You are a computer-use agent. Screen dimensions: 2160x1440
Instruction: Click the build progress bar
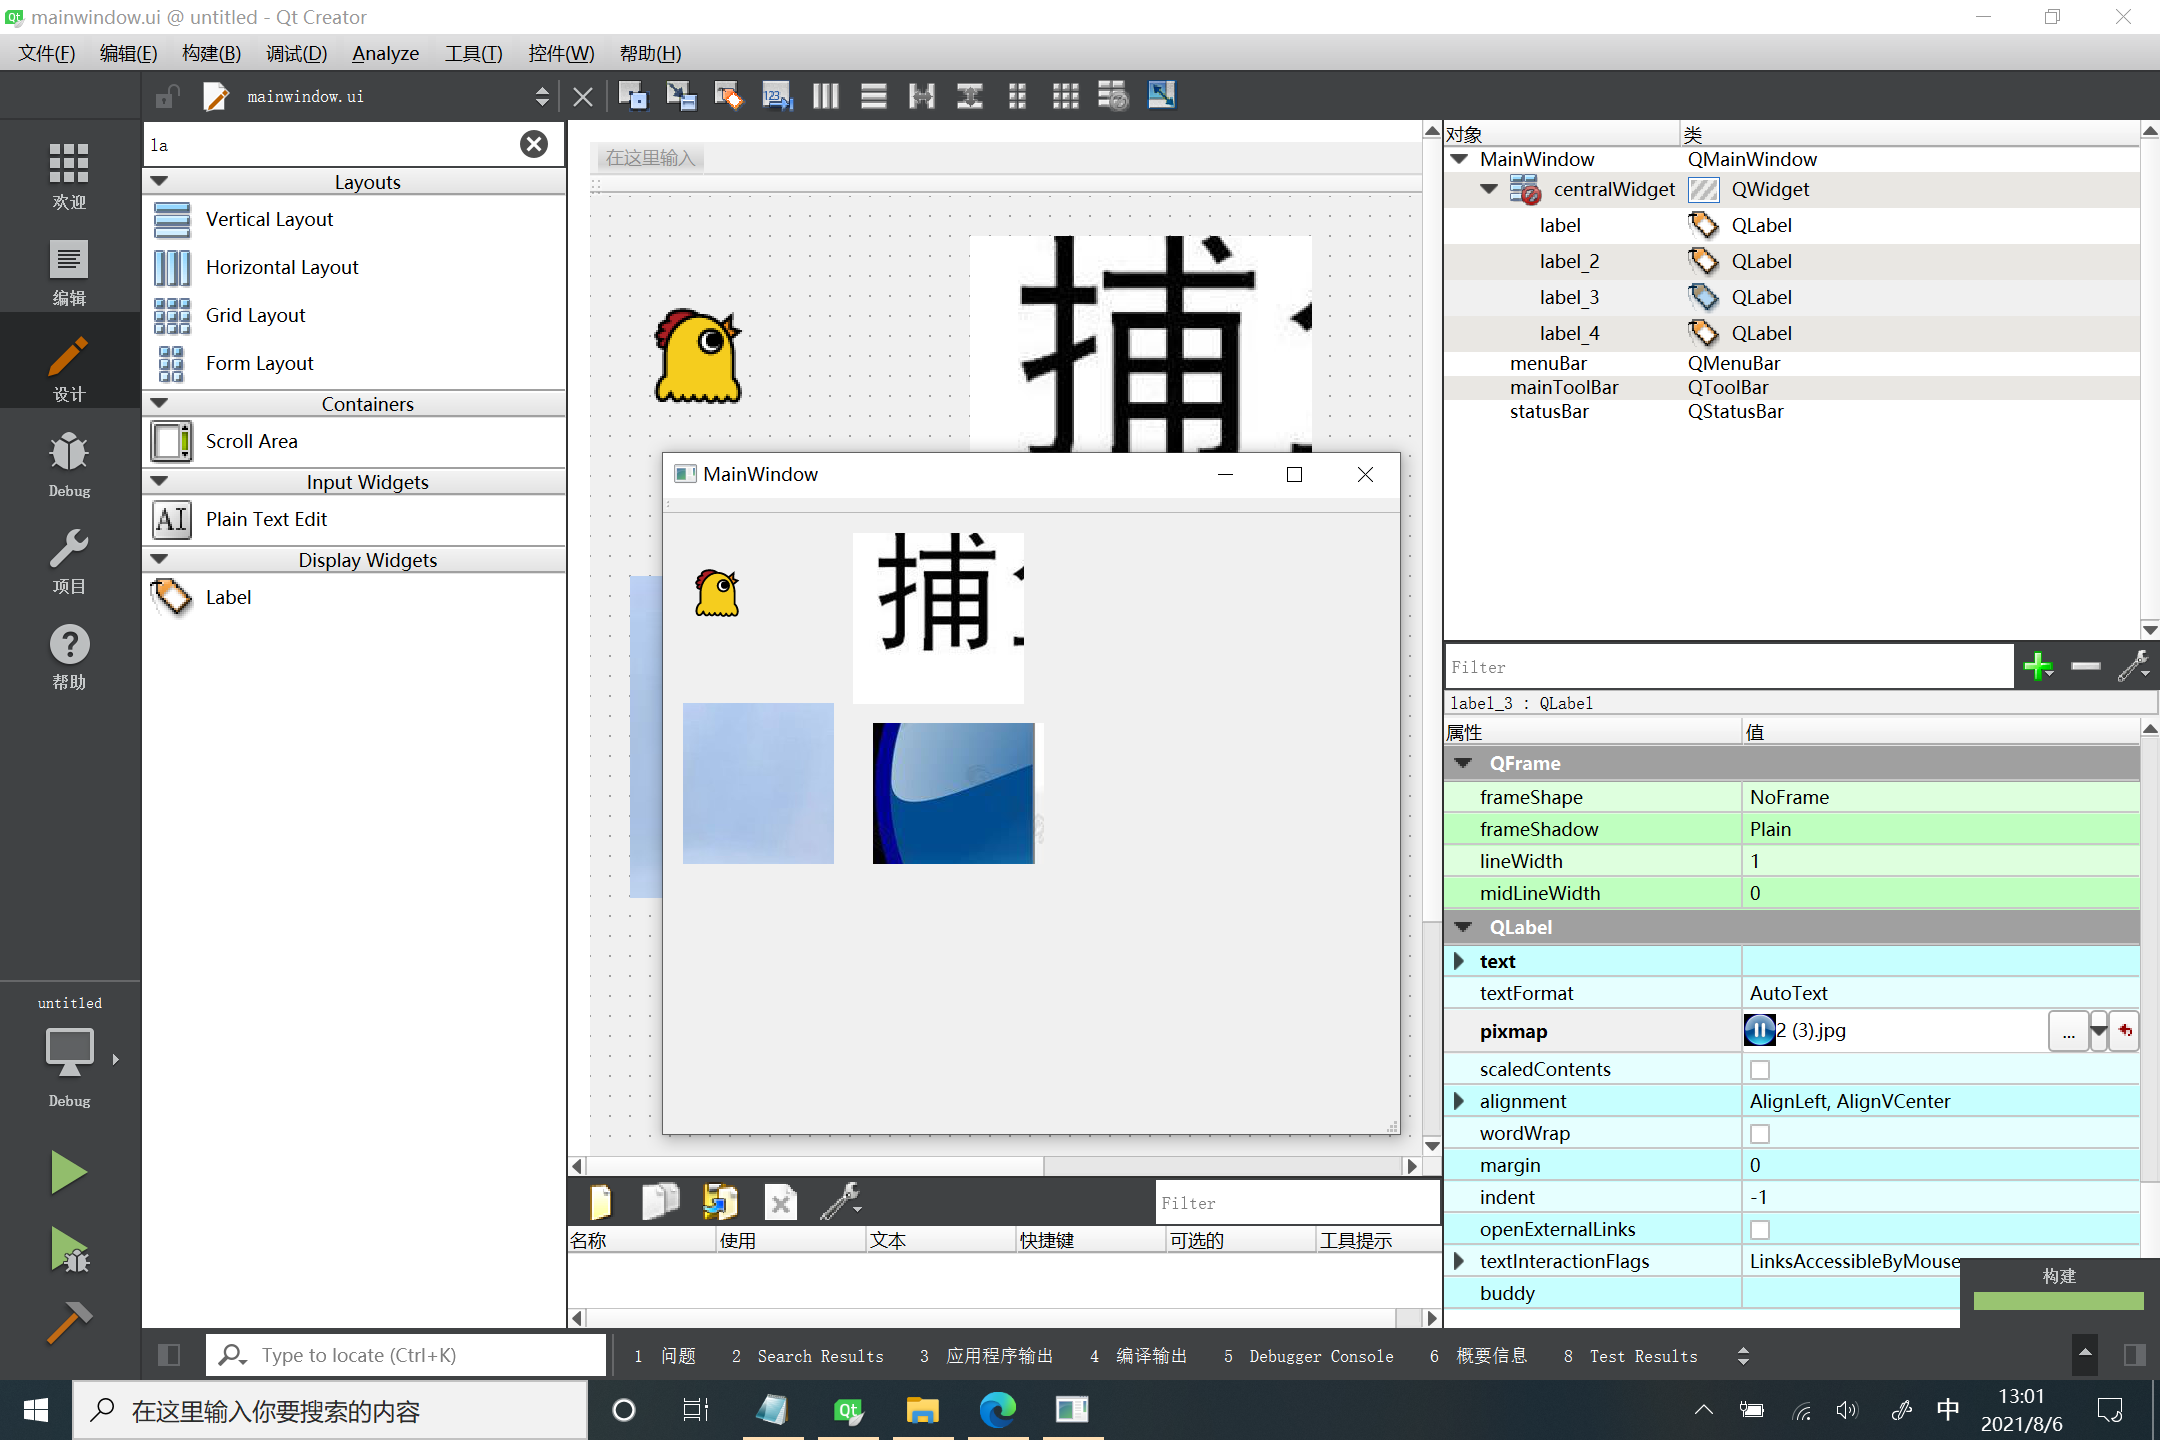[2058, 1301]
